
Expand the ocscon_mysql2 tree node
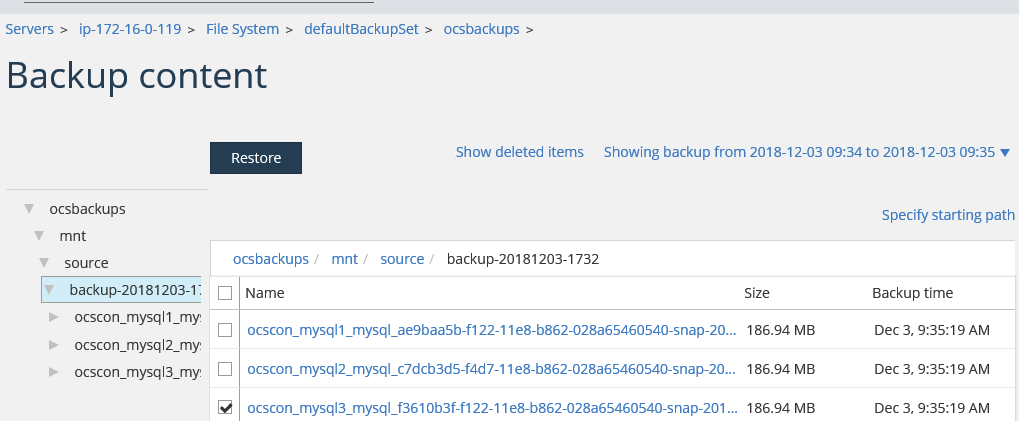(55, 345)
